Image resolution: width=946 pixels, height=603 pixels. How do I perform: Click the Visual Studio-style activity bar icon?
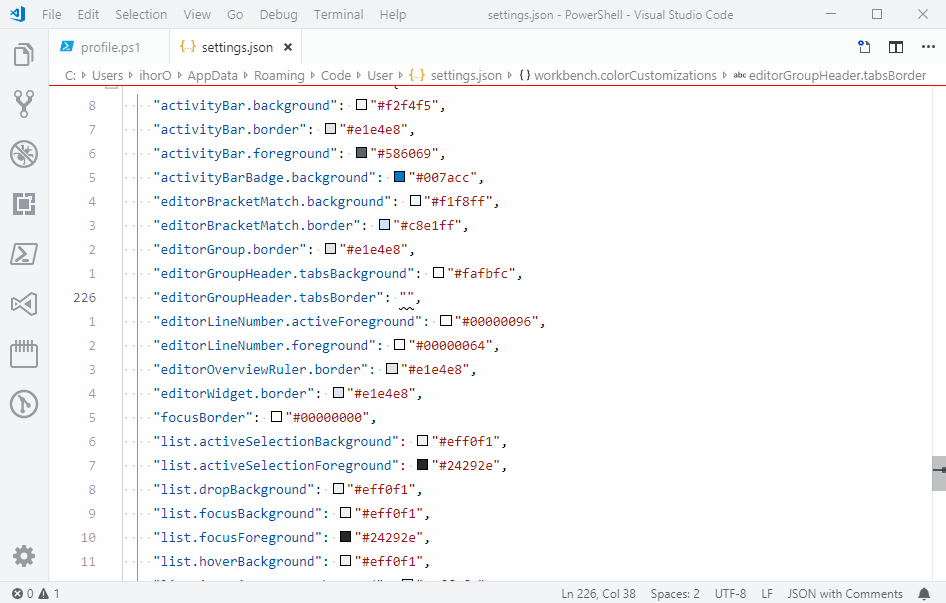click(24, 304)
